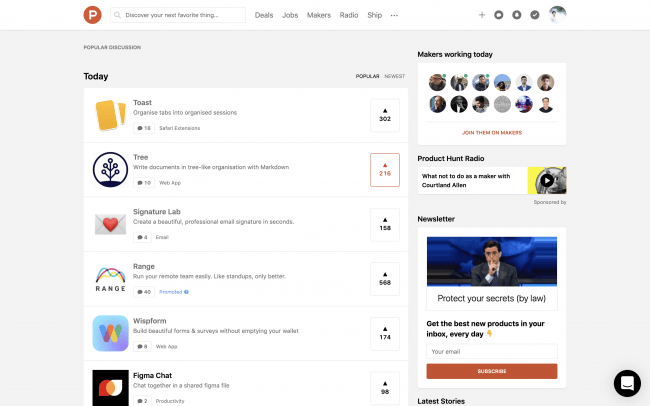Screen dimensions: 650x406
Task: Open the Wispform product title
Action: click(150, 321)
